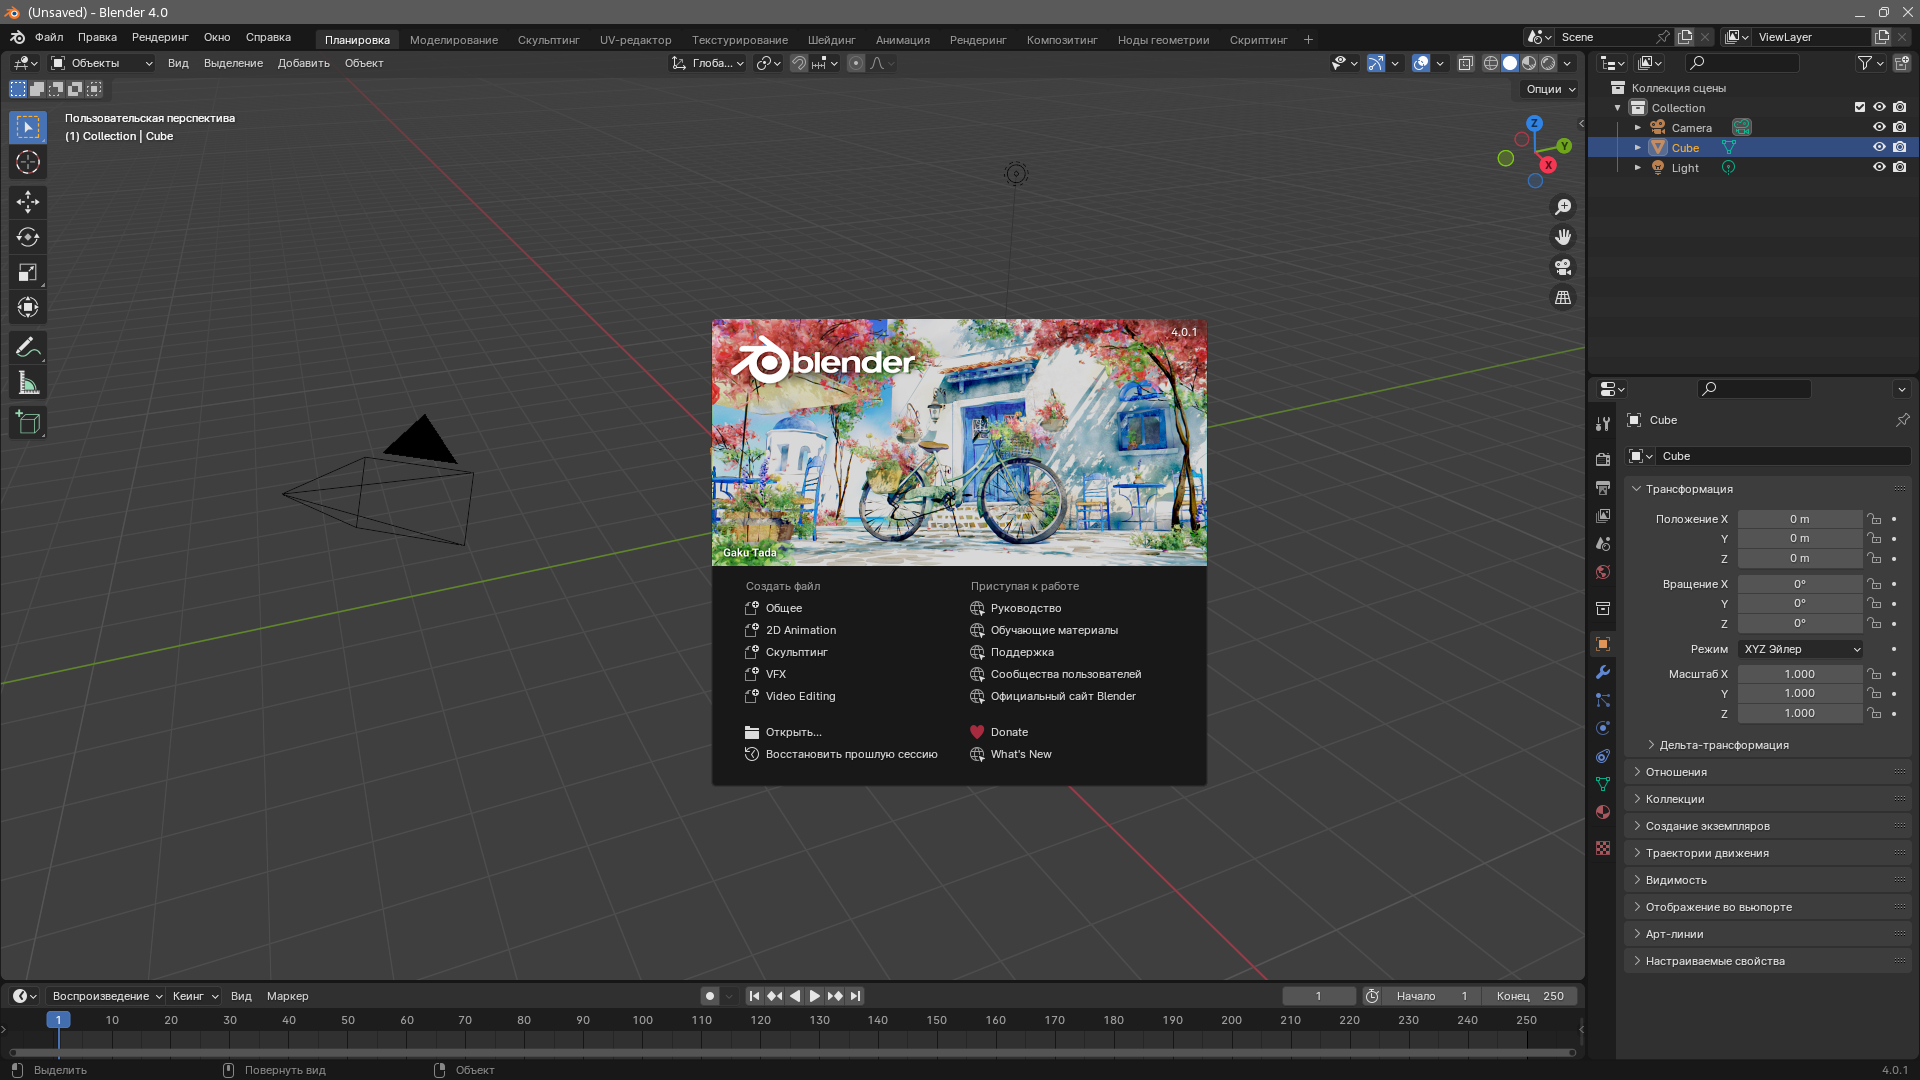Click Открыть... on splash screen
The width and height of the screenshot is (1920, 1080).
(783, 732)
